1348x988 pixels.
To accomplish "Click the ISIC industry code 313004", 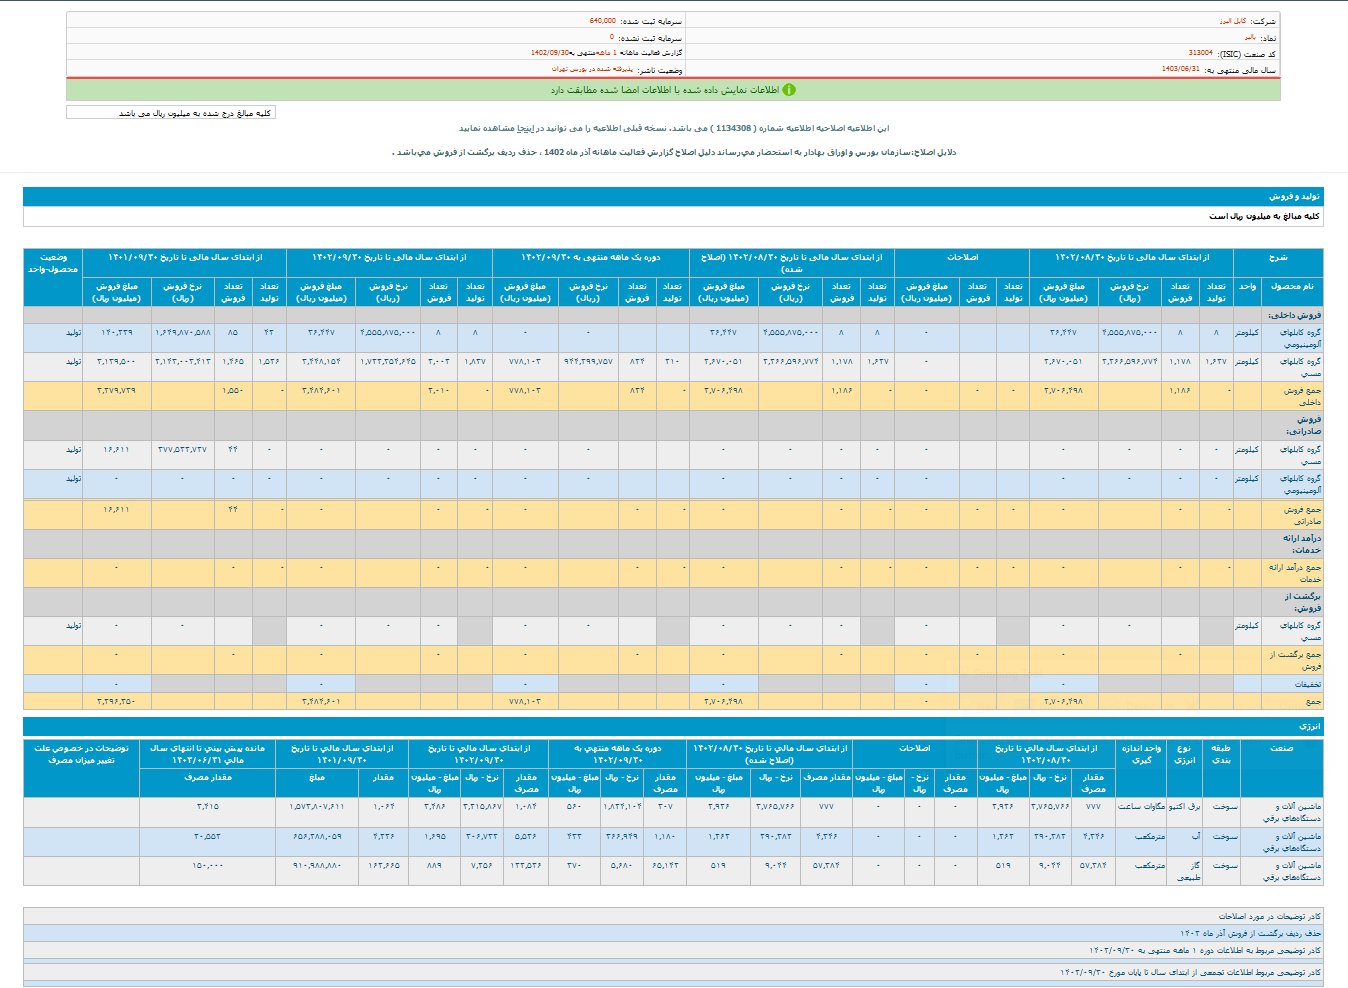I will point(1200,53).
